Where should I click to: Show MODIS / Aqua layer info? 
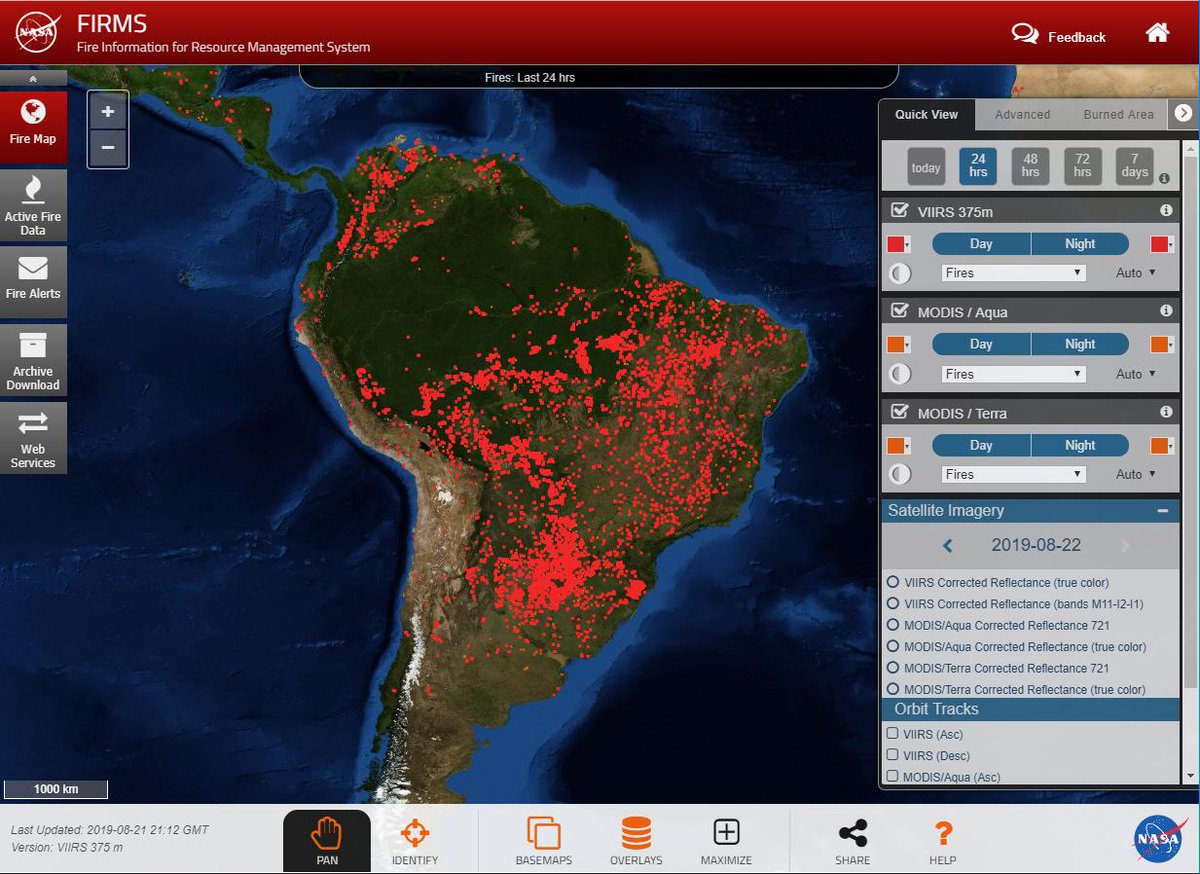coord(1166,311)
